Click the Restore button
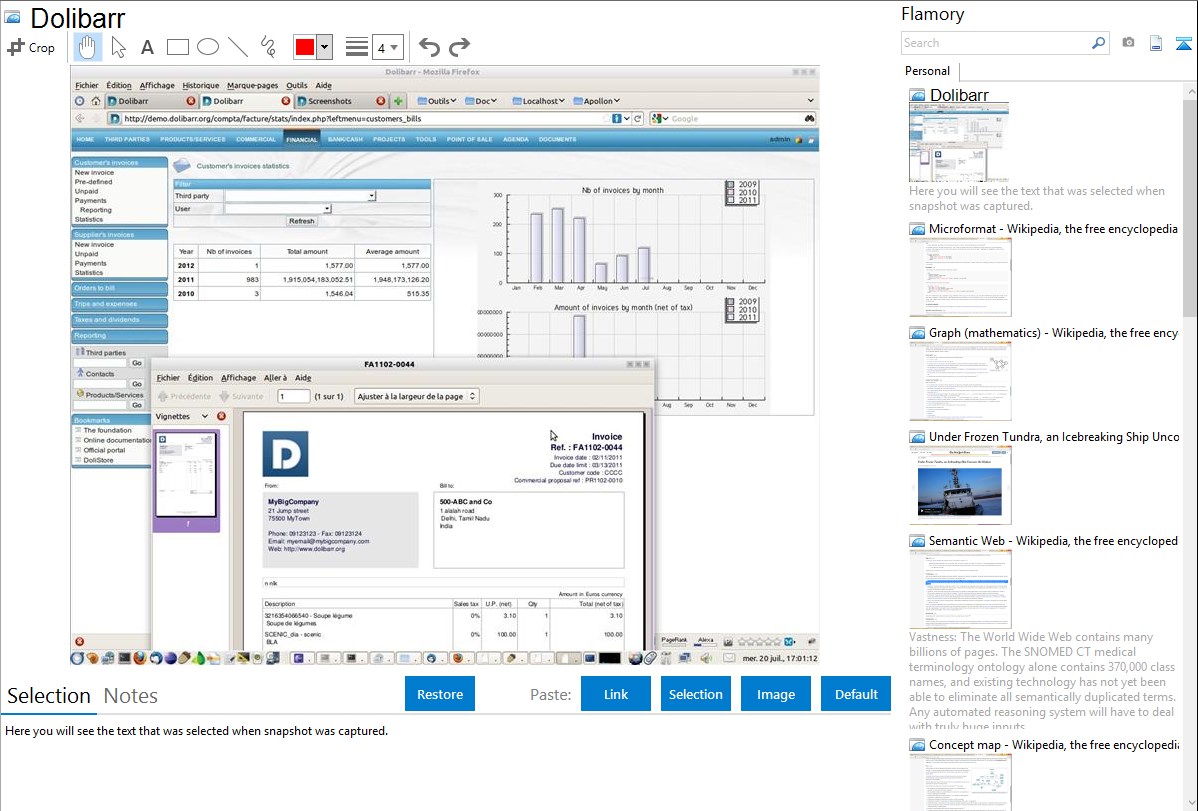Screen dimensions: 1198x811 point(440,694)
